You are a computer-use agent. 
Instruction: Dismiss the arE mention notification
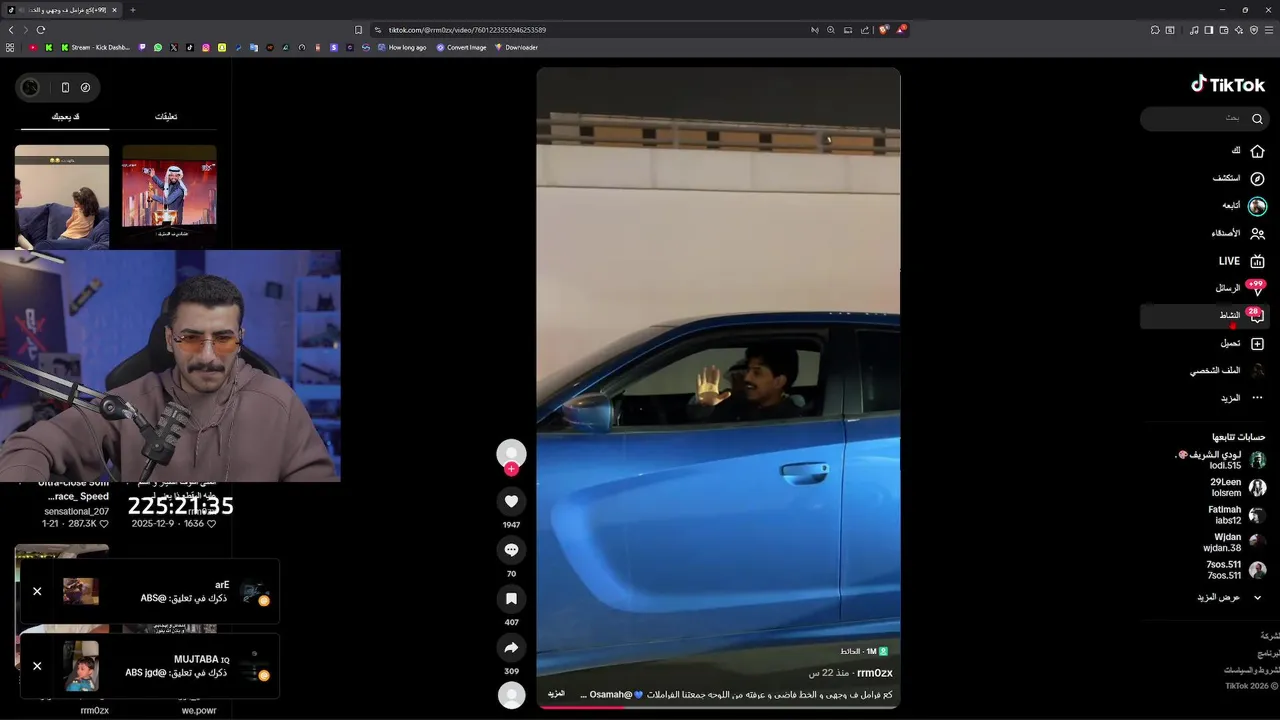37,591
